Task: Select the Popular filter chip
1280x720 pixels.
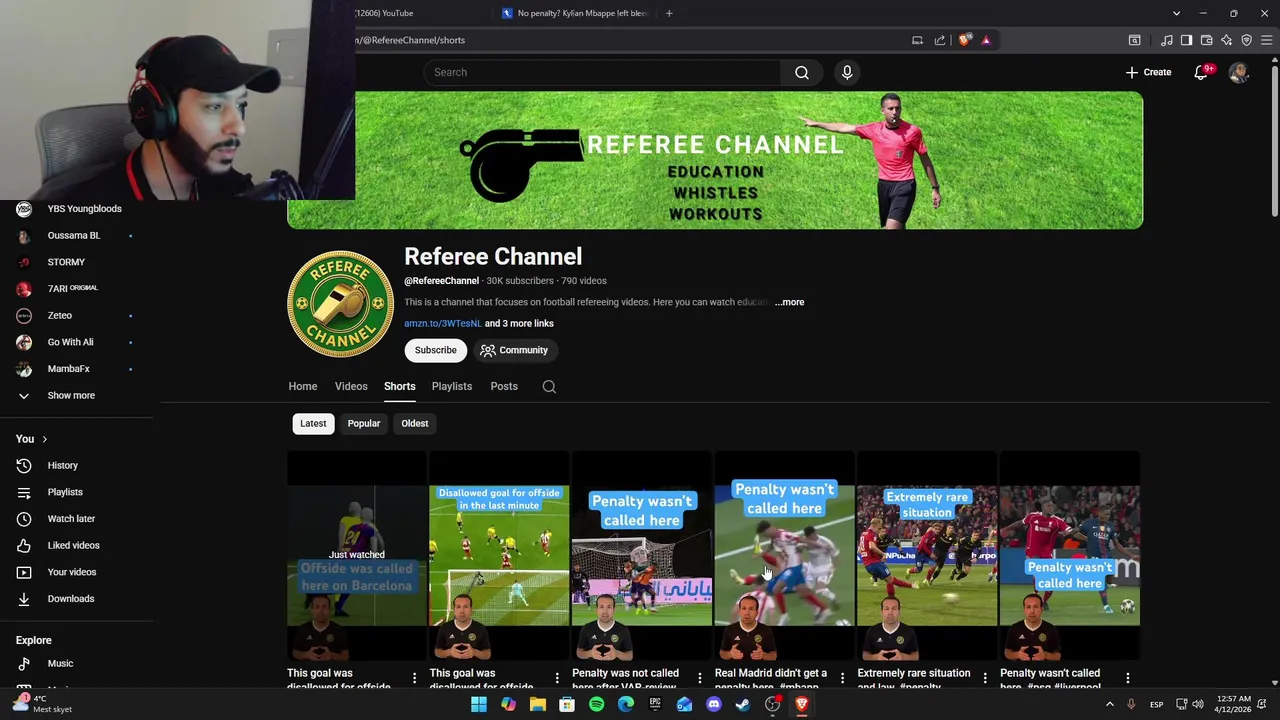Action: coord(364,423)
